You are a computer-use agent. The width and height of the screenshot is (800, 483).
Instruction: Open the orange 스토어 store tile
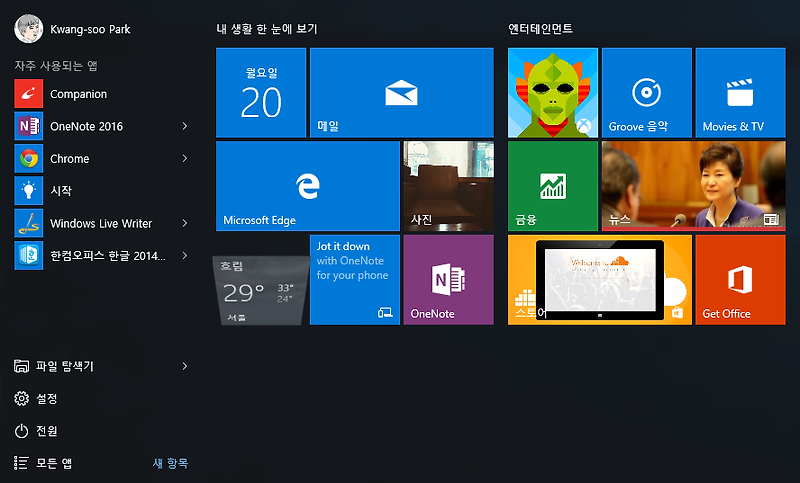click(x=599, y=280)
